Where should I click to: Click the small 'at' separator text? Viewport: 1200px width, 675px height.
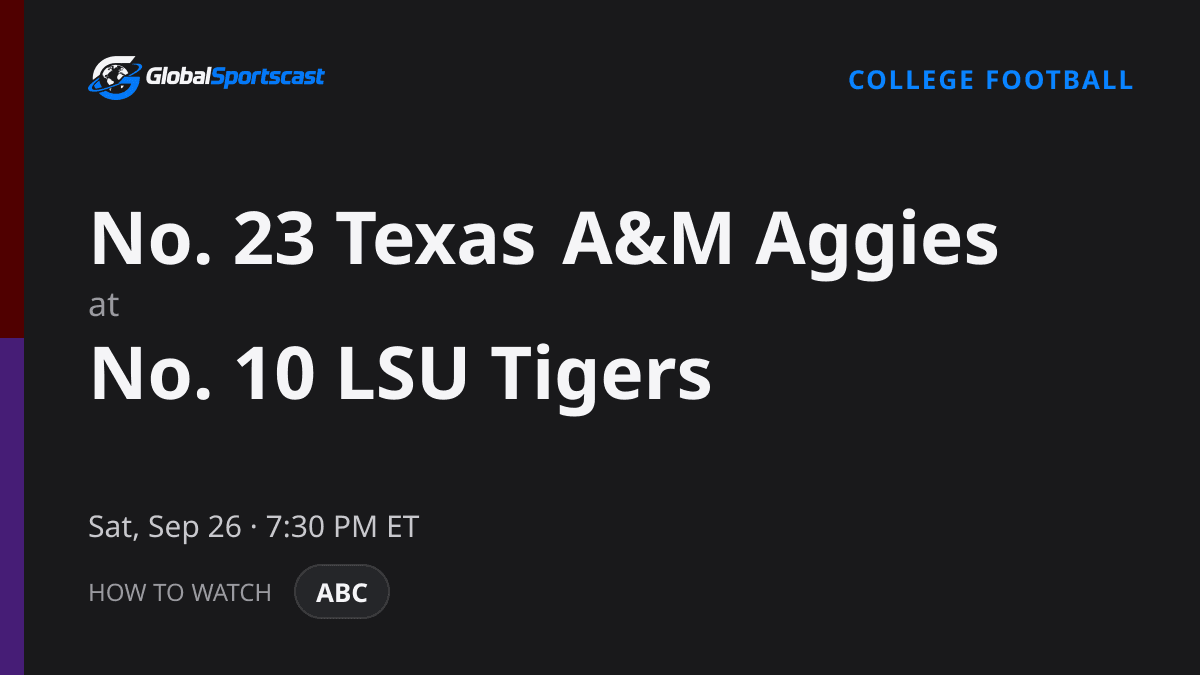pyautogui.click(x=104, y=306)
